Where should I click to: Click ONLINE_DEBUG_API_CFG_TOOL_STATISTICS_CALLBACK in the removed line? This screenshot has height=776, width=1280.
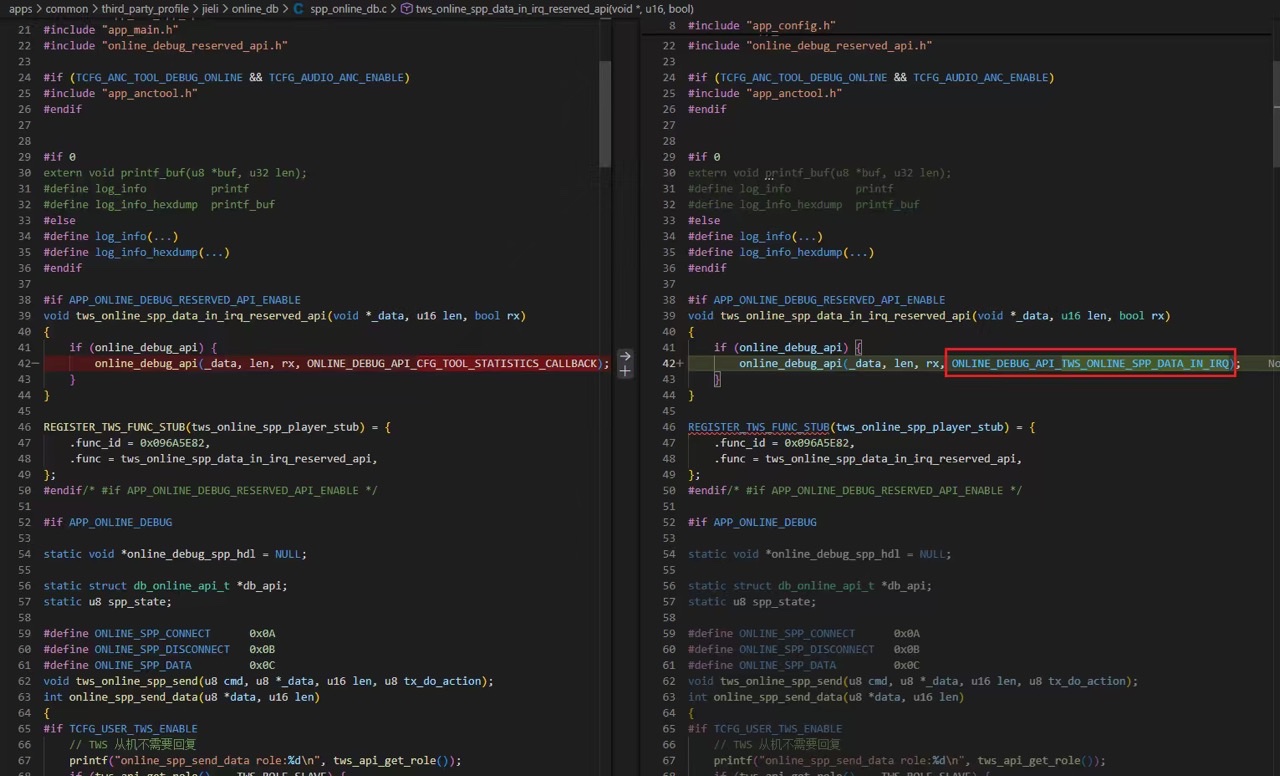pyautogui.click(x=454, y=363)
